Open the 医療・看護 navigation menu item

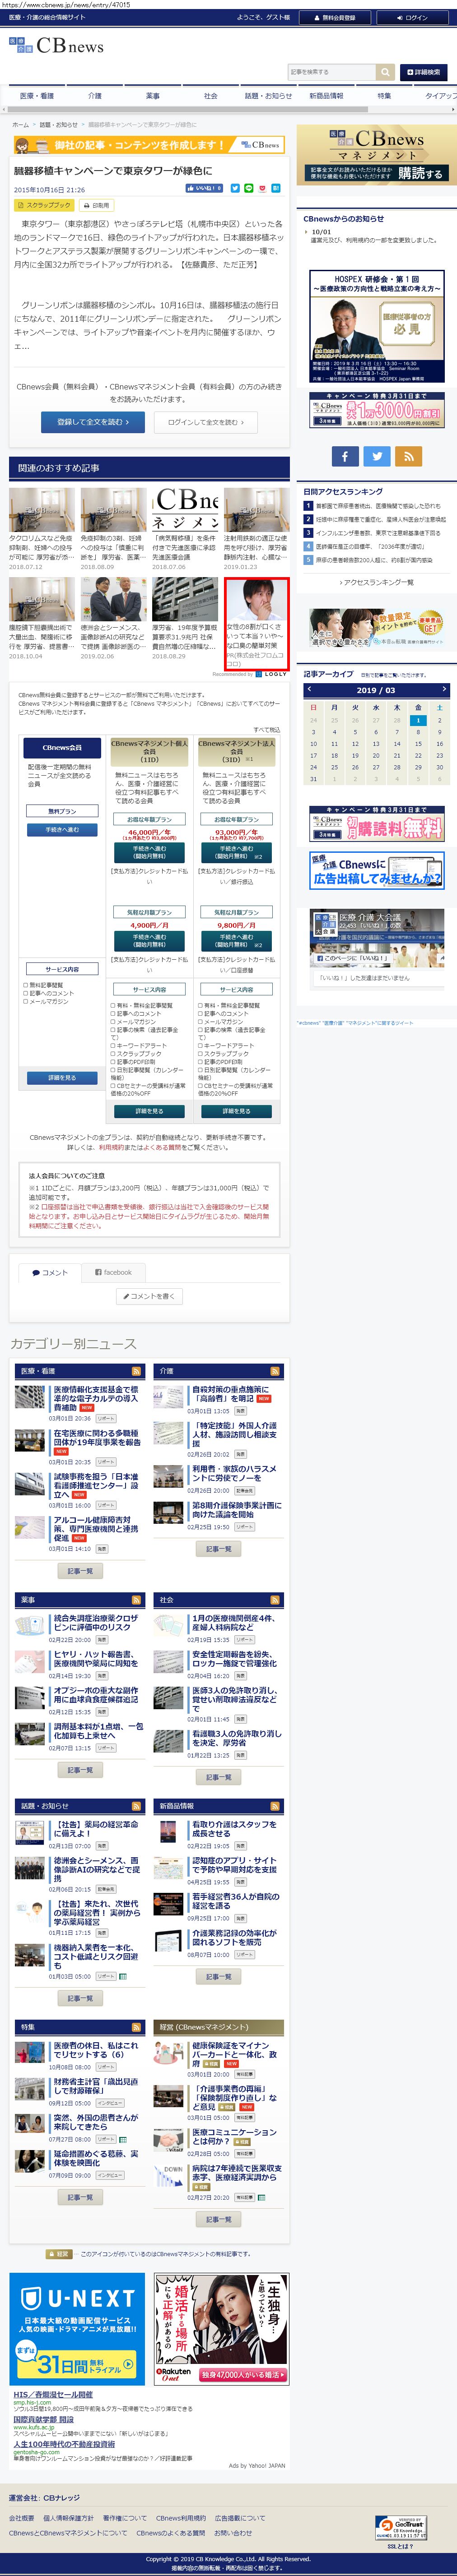37,96
